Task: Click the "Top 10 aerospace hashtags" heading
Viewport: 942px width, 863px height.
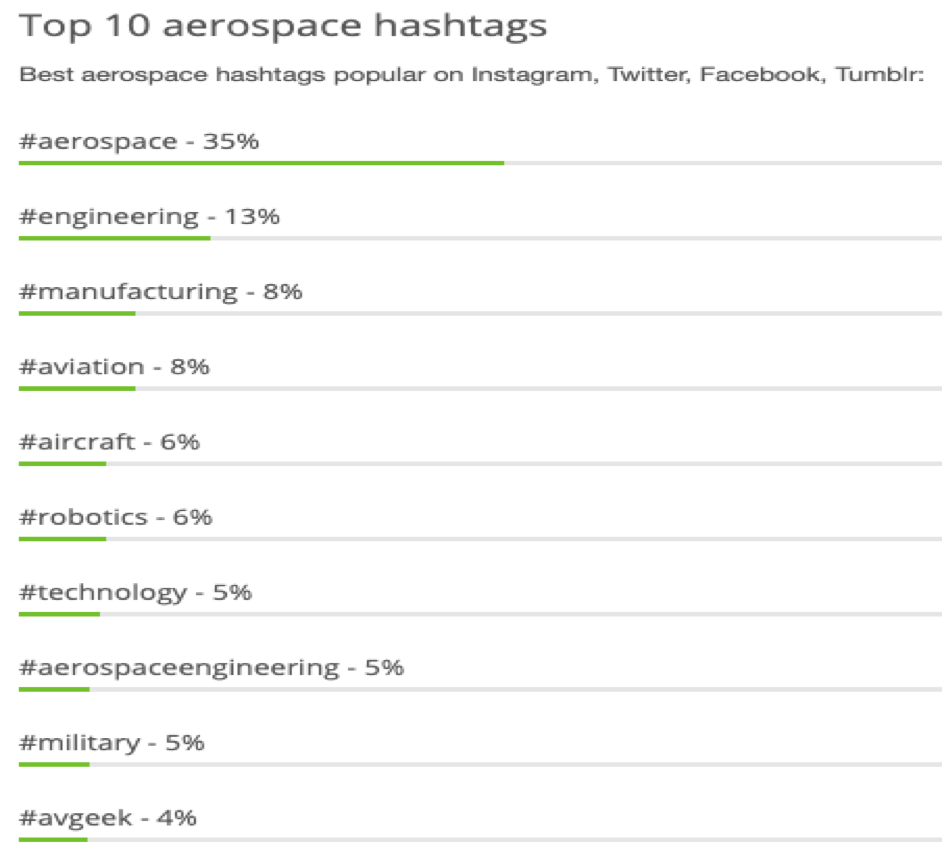Action: pyautogui.click(x=283, y=26)
